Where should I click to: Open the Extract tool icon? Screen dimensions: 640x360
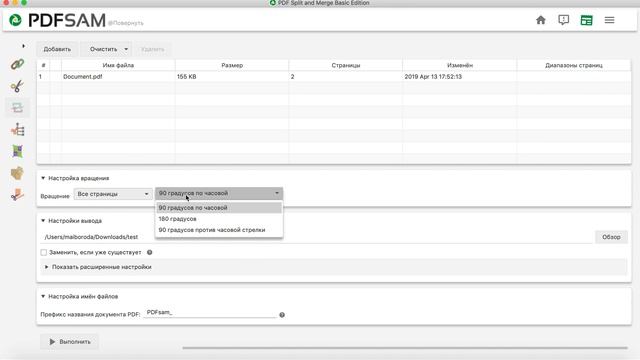pyautogui.click(x=17, y=173)
